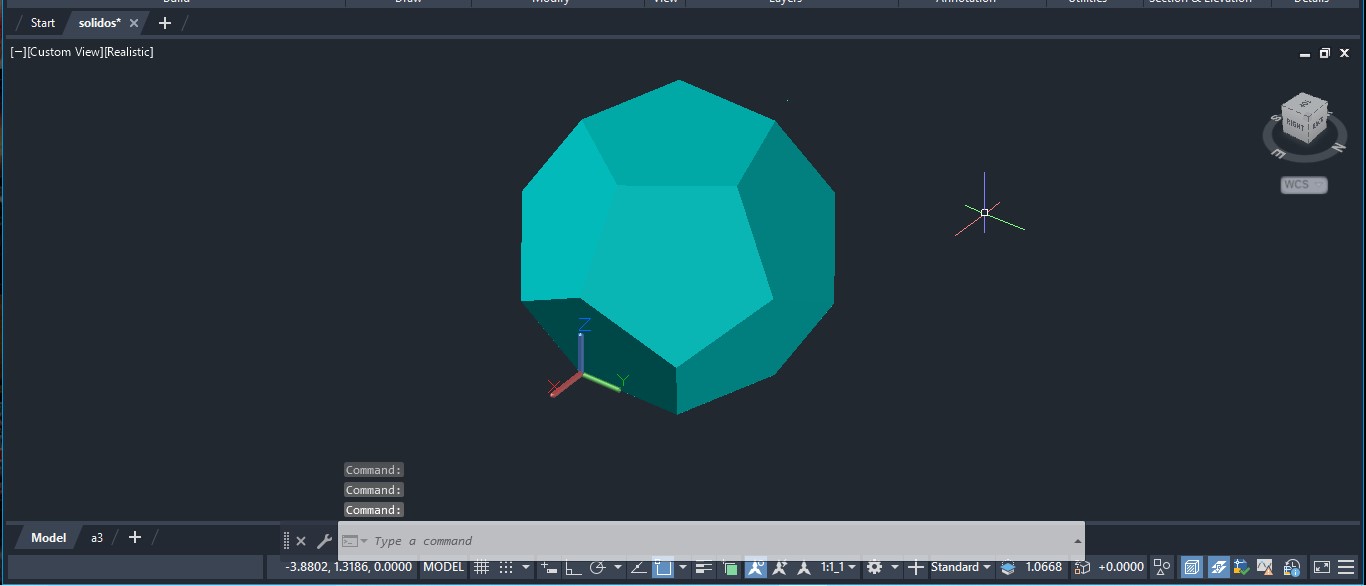1366x586 pixels.
Task: Click the workspace switching gear icon
Action: pyautogui.click(x=874, y=567)
